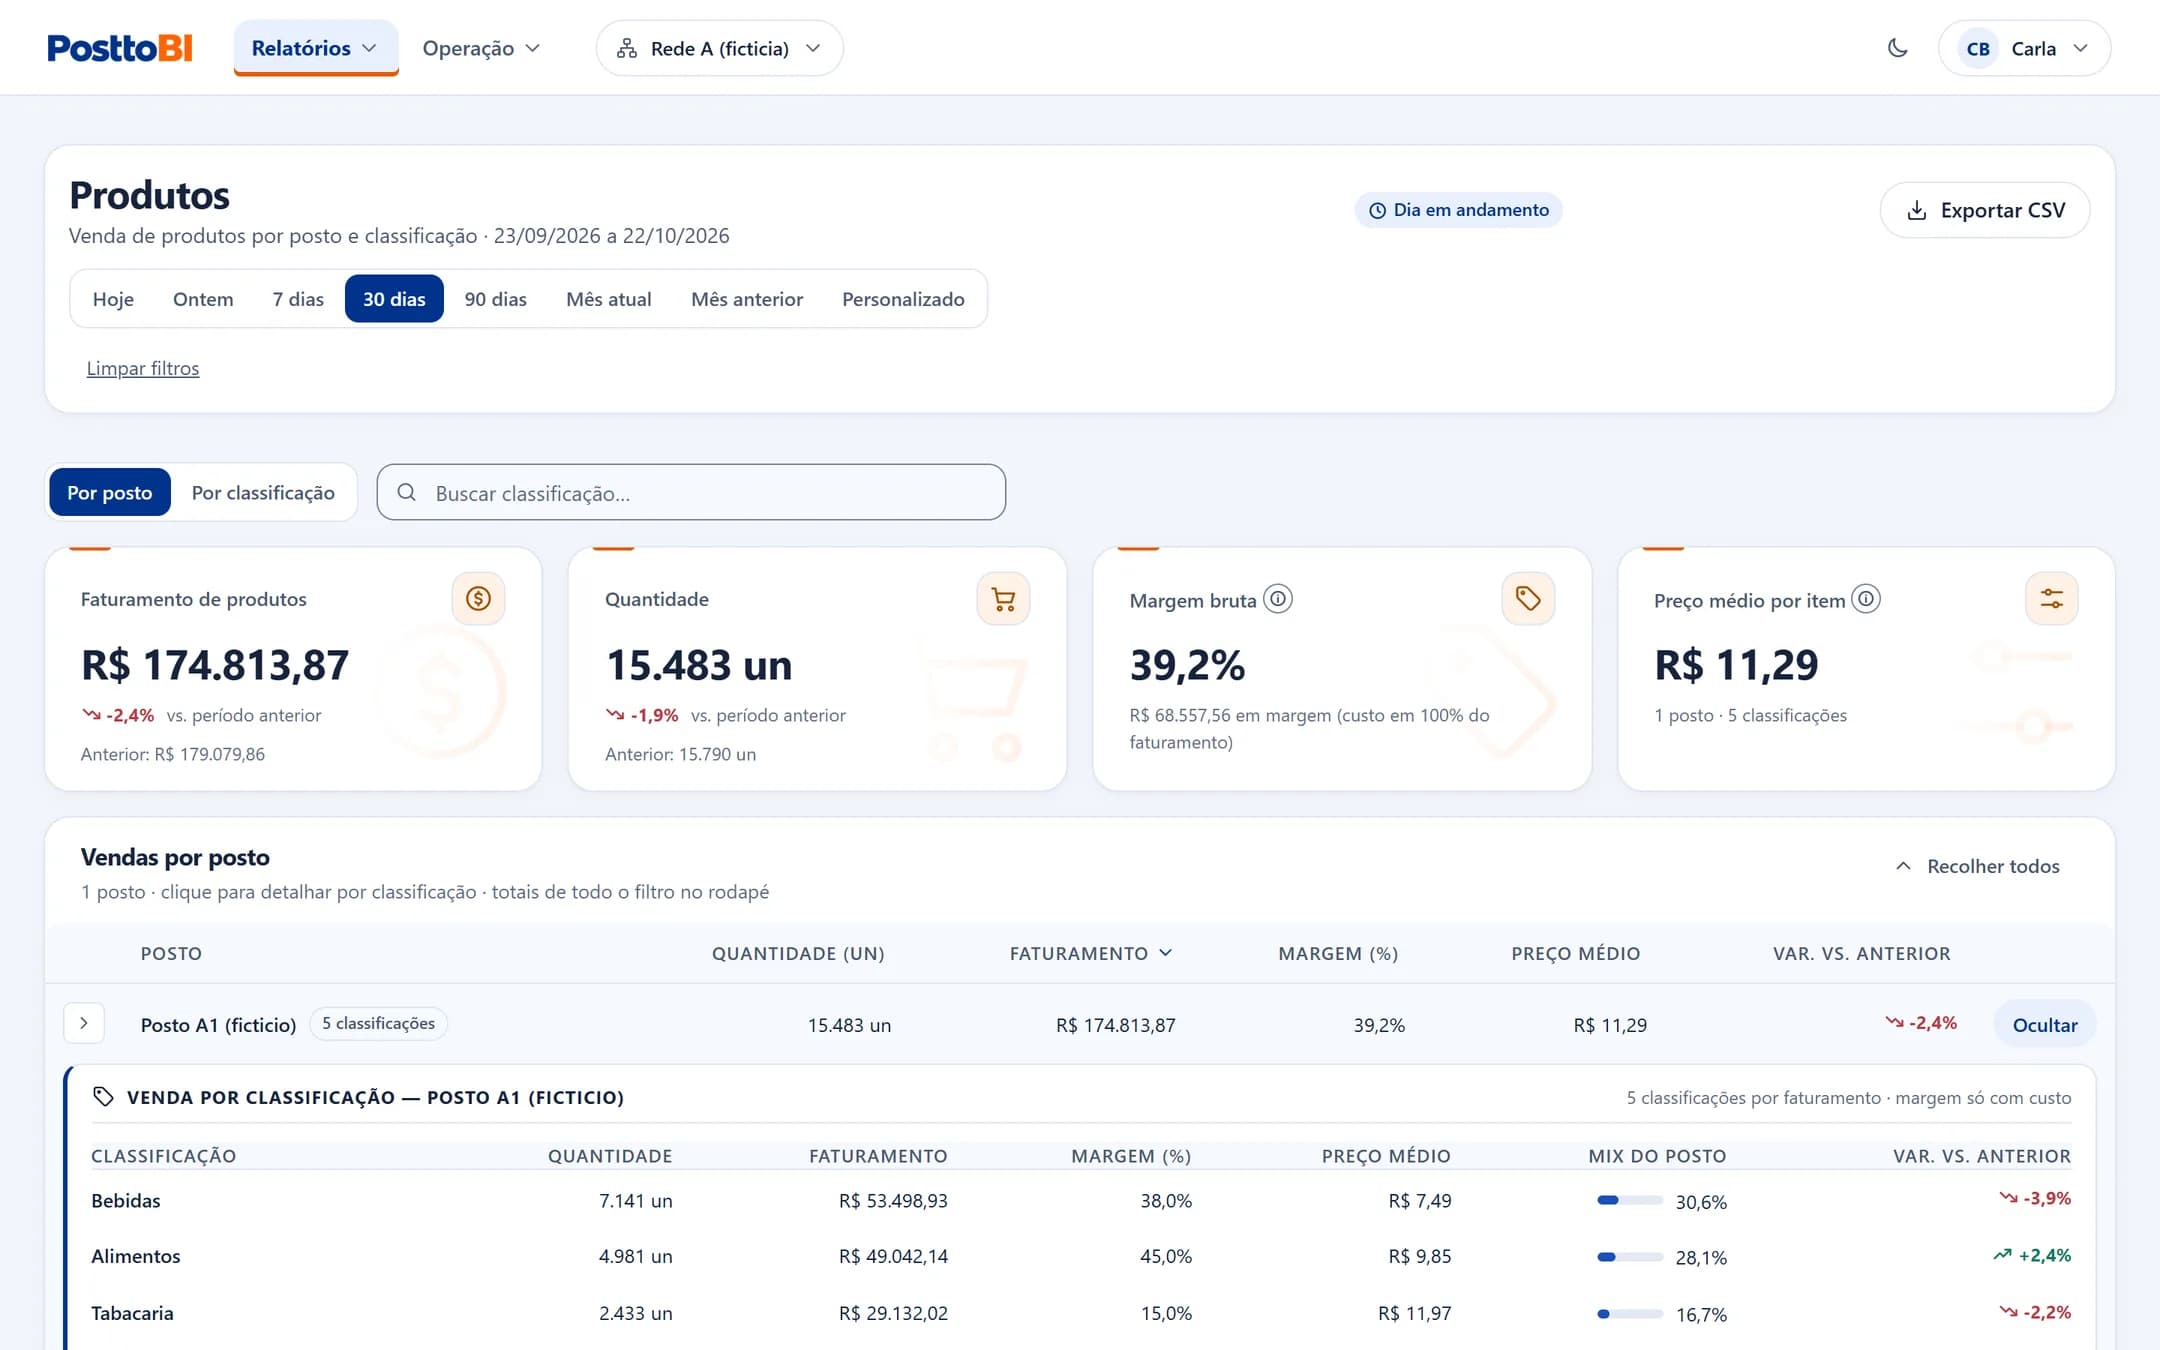2160x1350 pixels.
Task: Switch view to Por posto
Action: (x=110, y=492)
